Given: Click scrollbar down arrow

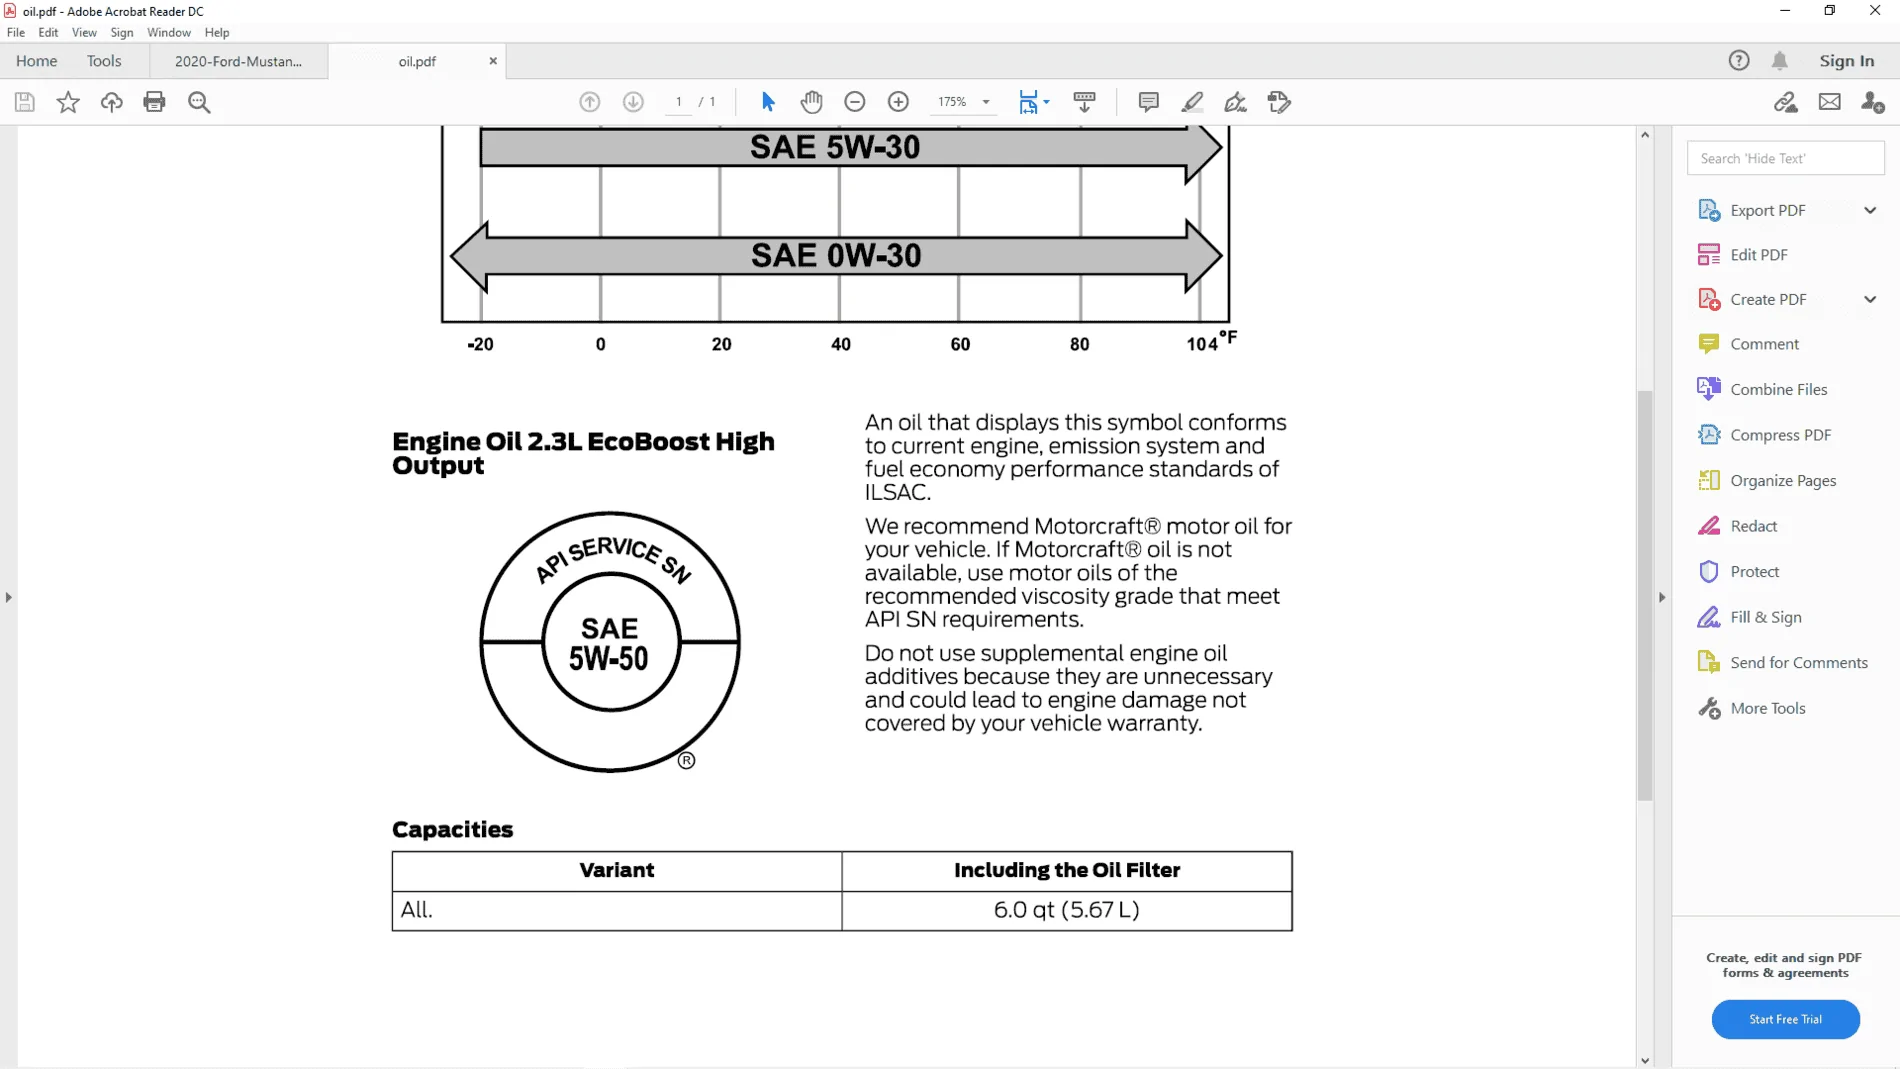Looking at the screenshot, I should pyautogui.click(x=1645, y=1060).
